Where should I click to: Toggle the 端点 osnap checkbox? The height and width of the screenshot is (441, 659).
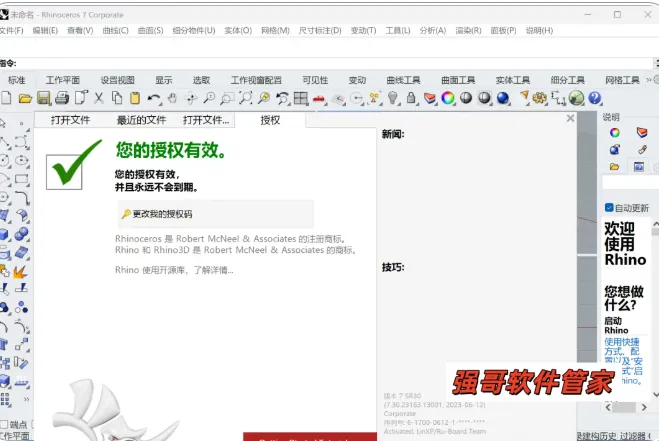coord(4,424)
